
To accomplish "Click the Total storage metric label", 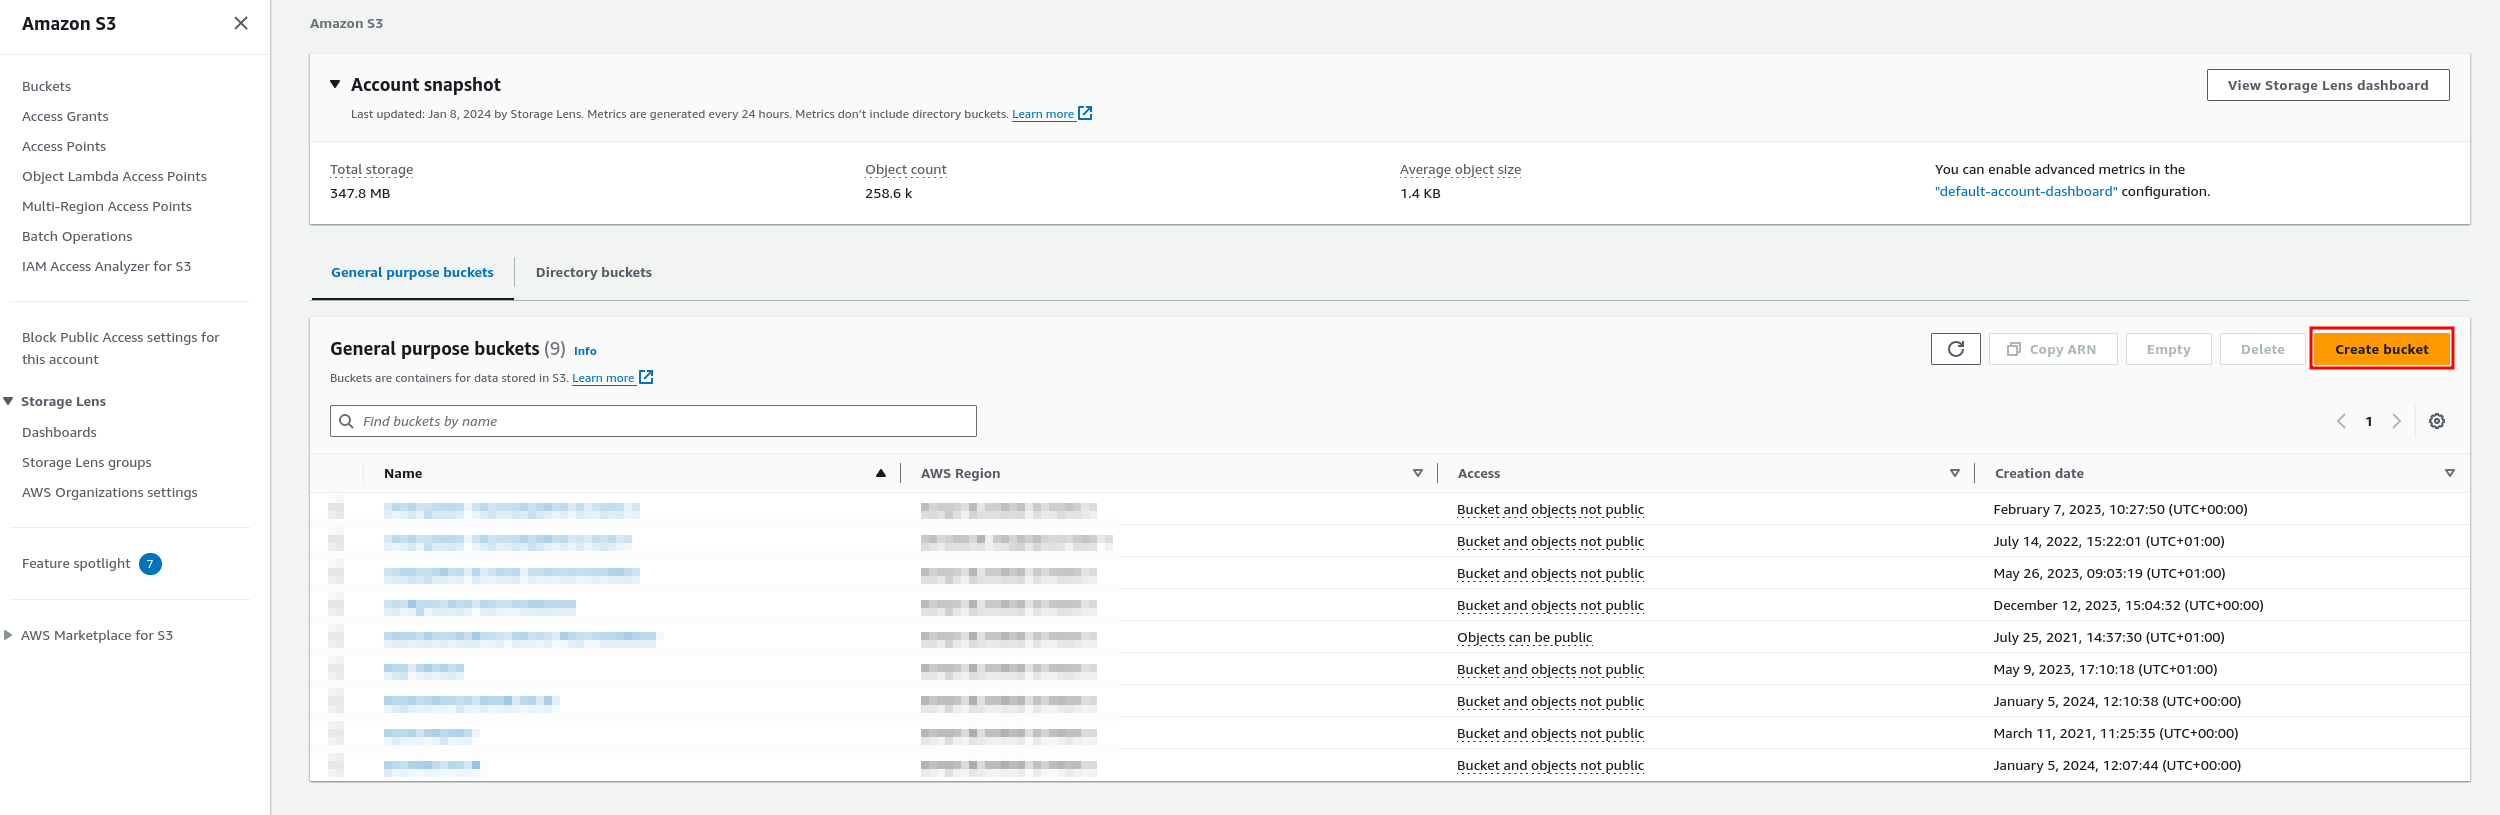I will pyautogui.click(x=371, y=169).
